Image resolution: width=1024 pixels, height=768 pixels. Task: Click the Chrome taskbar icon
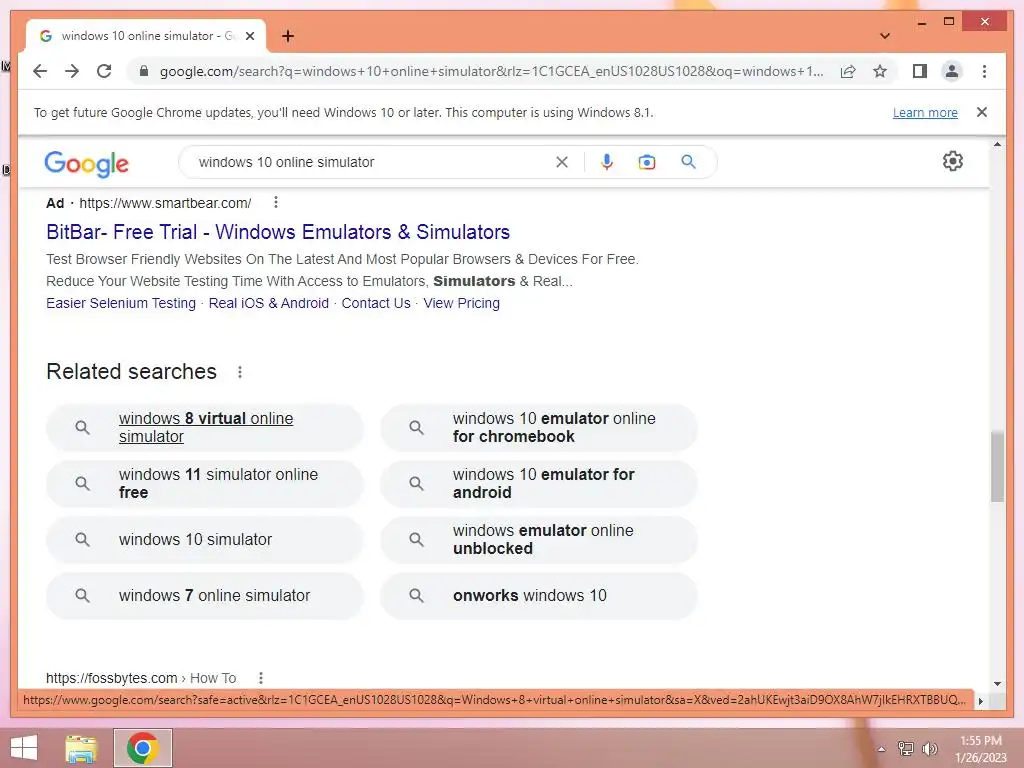tap(143, 748)
